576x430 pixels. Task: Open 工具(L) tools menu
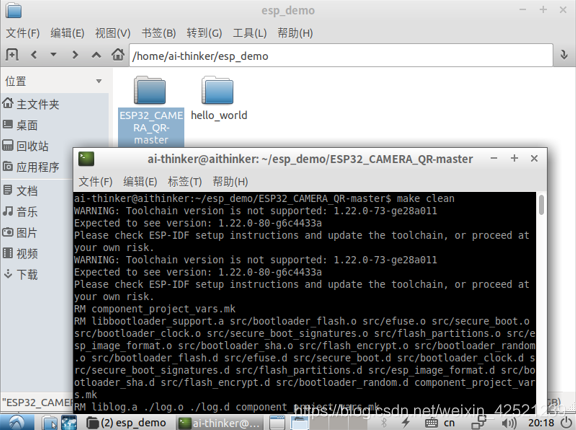(x=250, y=33)
